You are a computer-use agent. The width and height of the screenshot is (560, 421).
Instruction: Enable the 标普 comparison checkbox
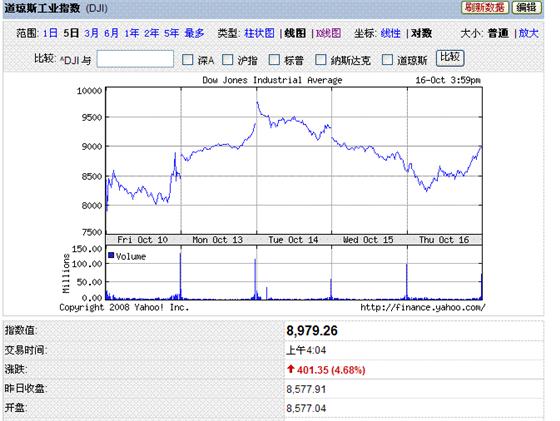click(x=274, y=59)
